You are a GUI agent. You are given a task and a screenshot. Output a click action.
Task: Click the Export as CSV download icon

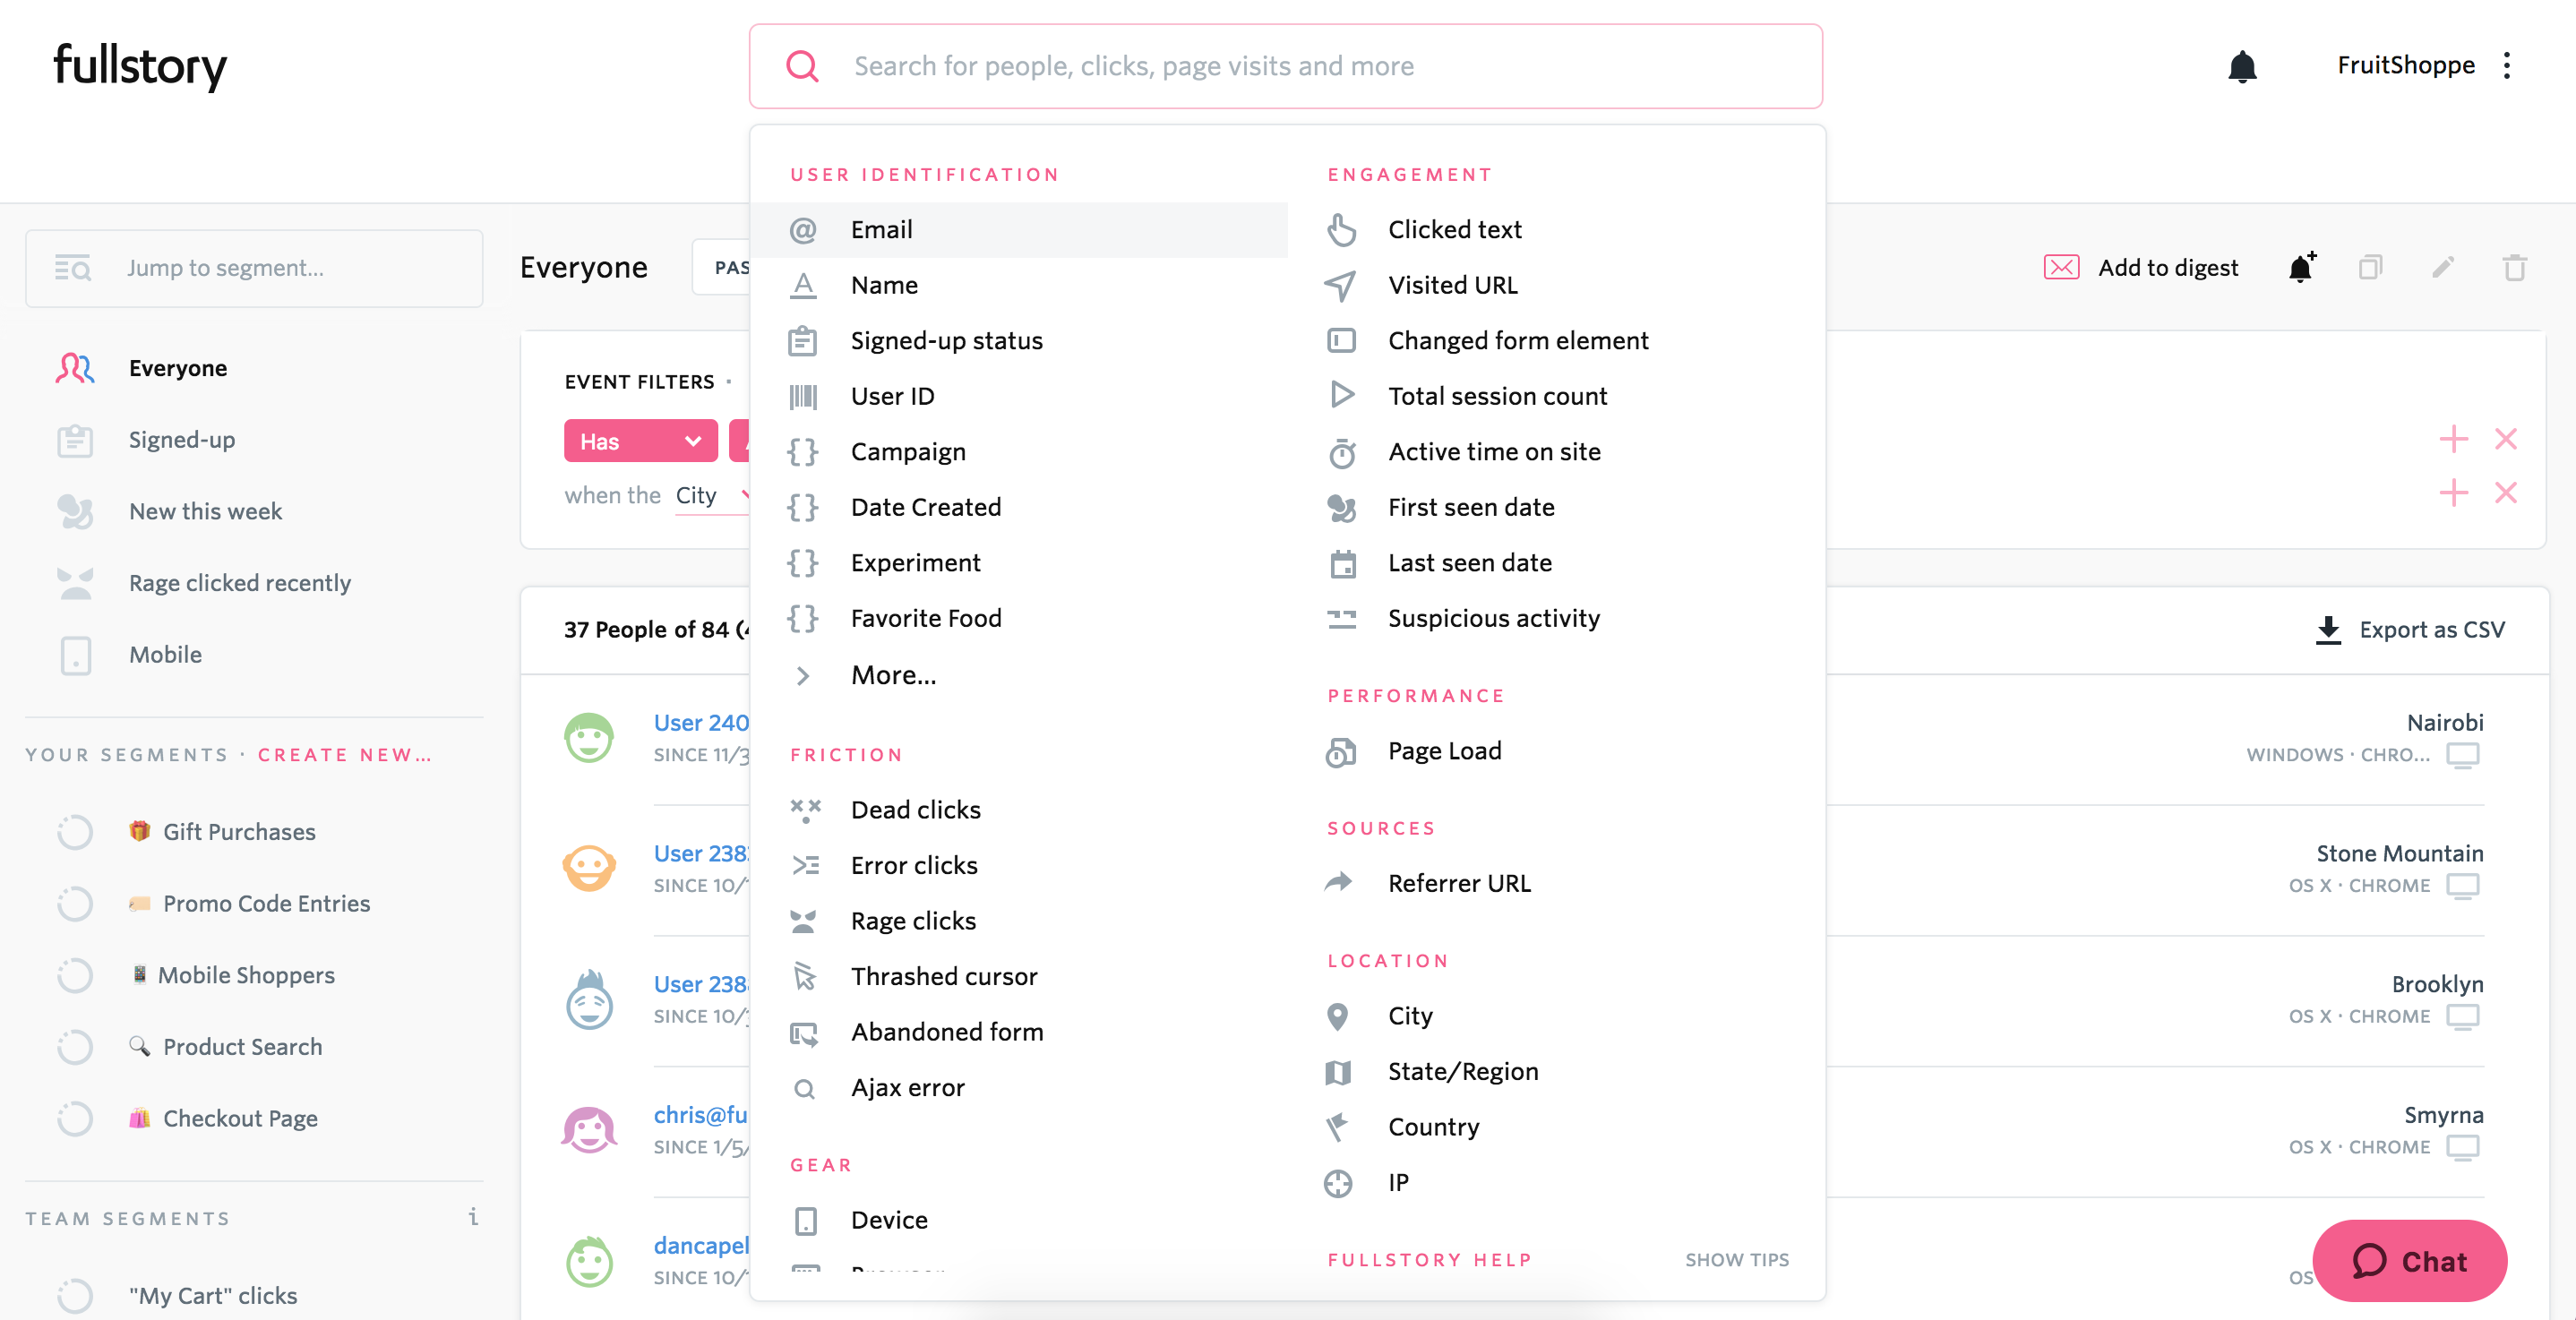tap(2328, 630)
